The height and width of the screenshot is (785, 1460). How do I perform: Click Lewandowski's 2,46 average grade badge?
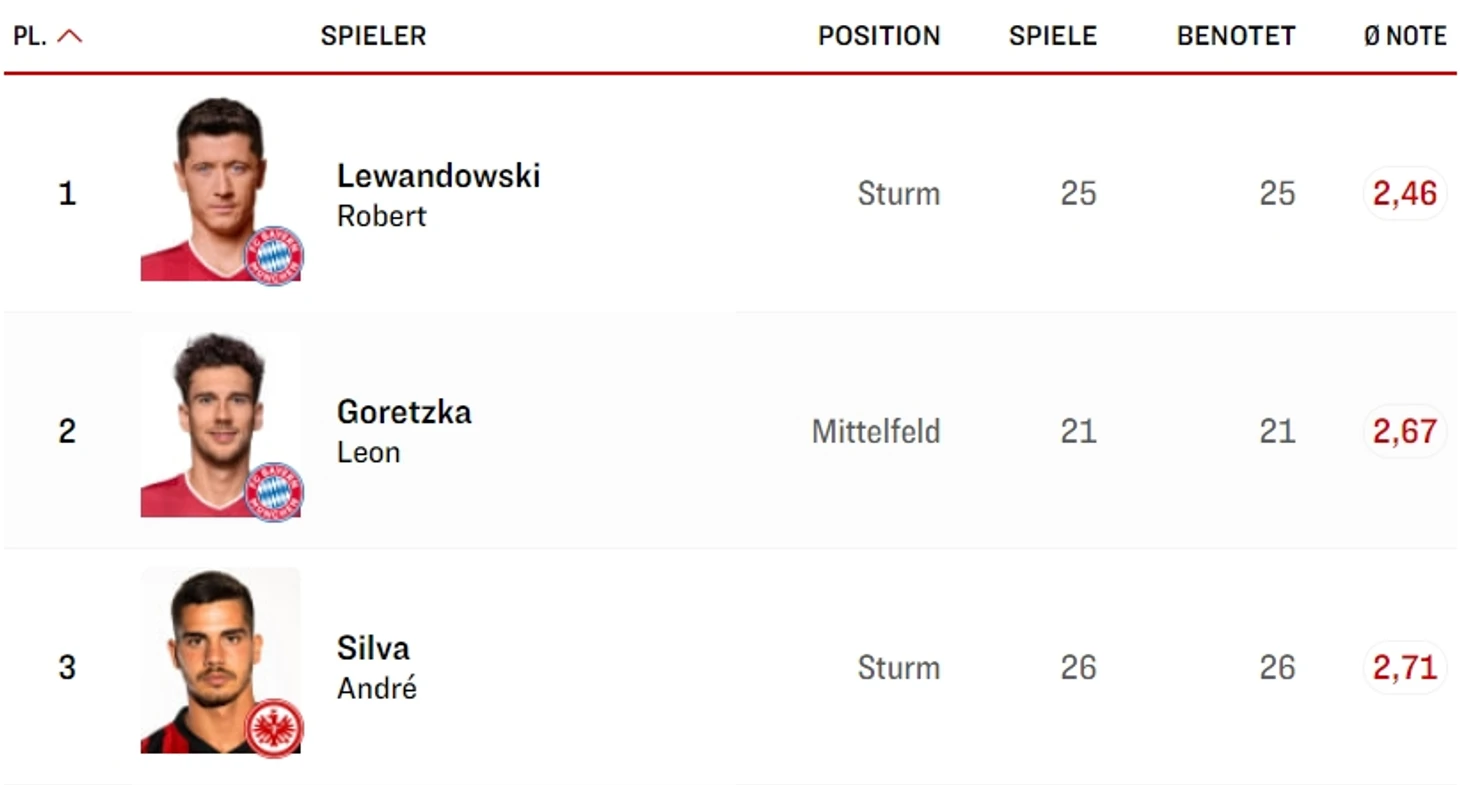click(1405, 193)
